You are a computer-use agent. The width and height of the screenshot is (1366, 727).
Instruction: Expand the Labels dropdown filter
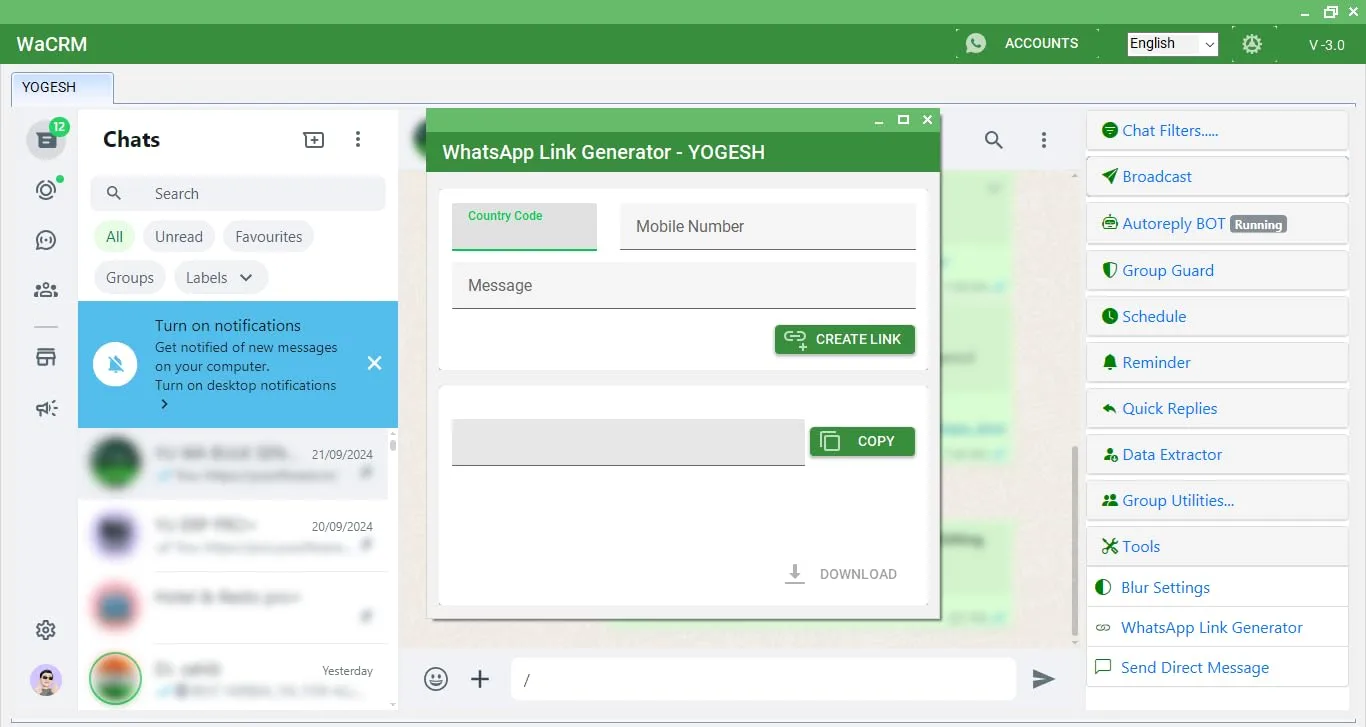tap(220, 278)
